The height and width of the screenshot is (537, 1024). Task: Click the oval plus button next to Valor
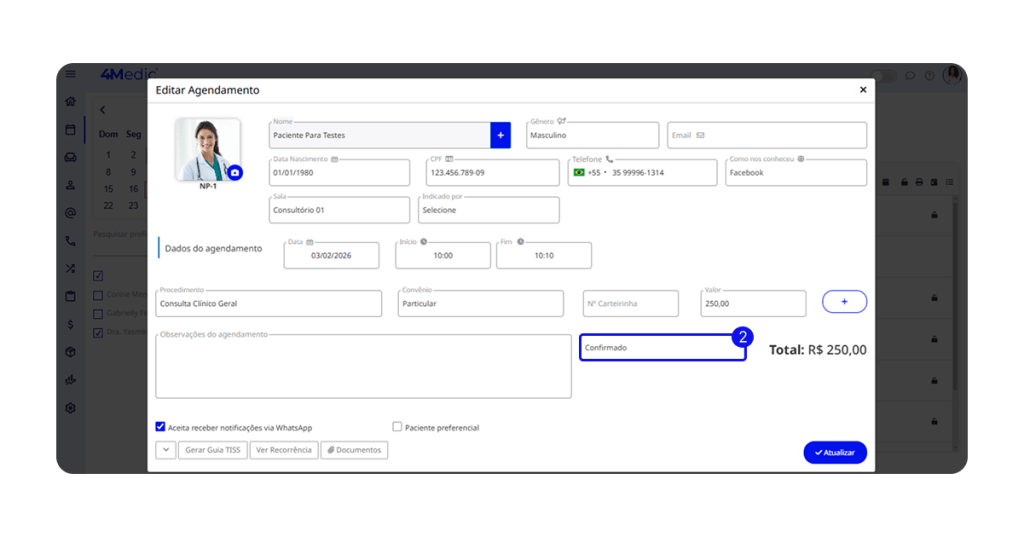844,302
